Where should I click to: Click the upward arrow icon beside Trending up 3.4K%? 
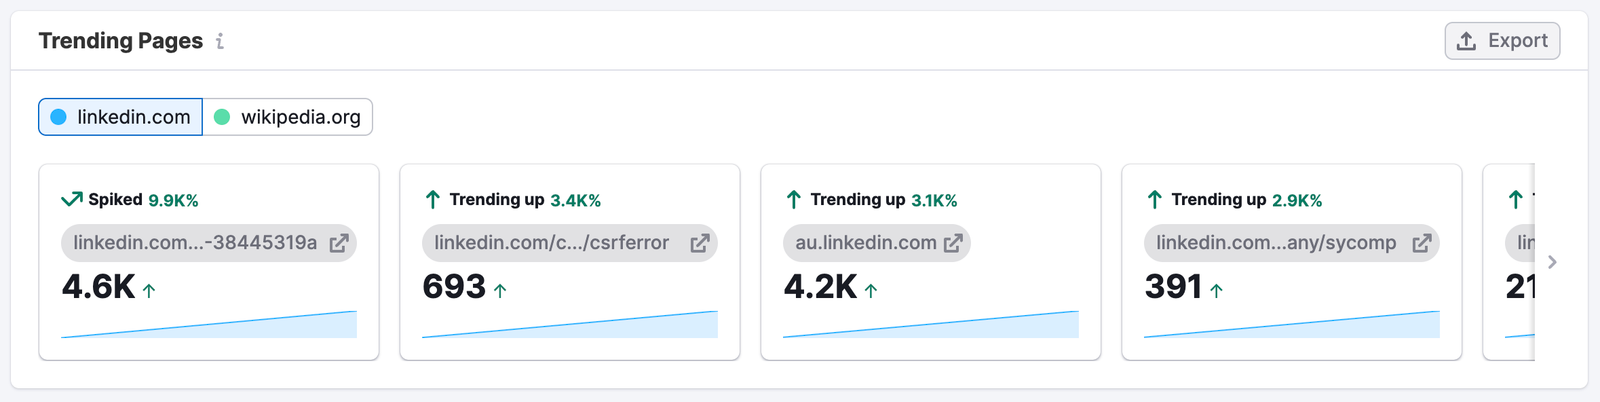coord(433,199)
